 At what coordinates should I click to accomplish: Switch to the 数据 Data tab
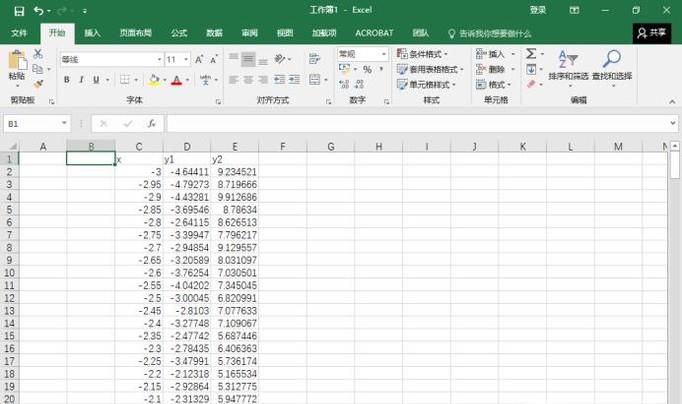pyautogui.click(x=214, y=33)
